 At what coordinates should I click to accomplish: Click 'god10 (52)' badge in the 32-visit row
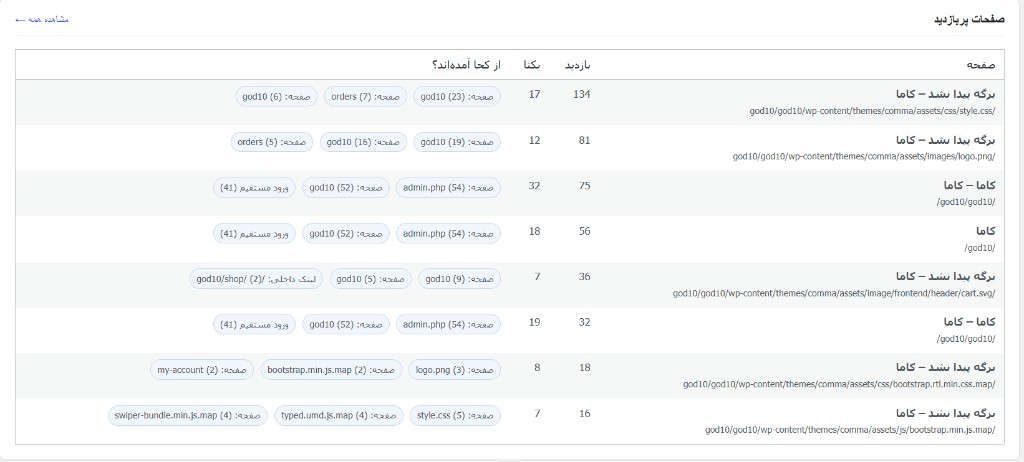(346, 324)
